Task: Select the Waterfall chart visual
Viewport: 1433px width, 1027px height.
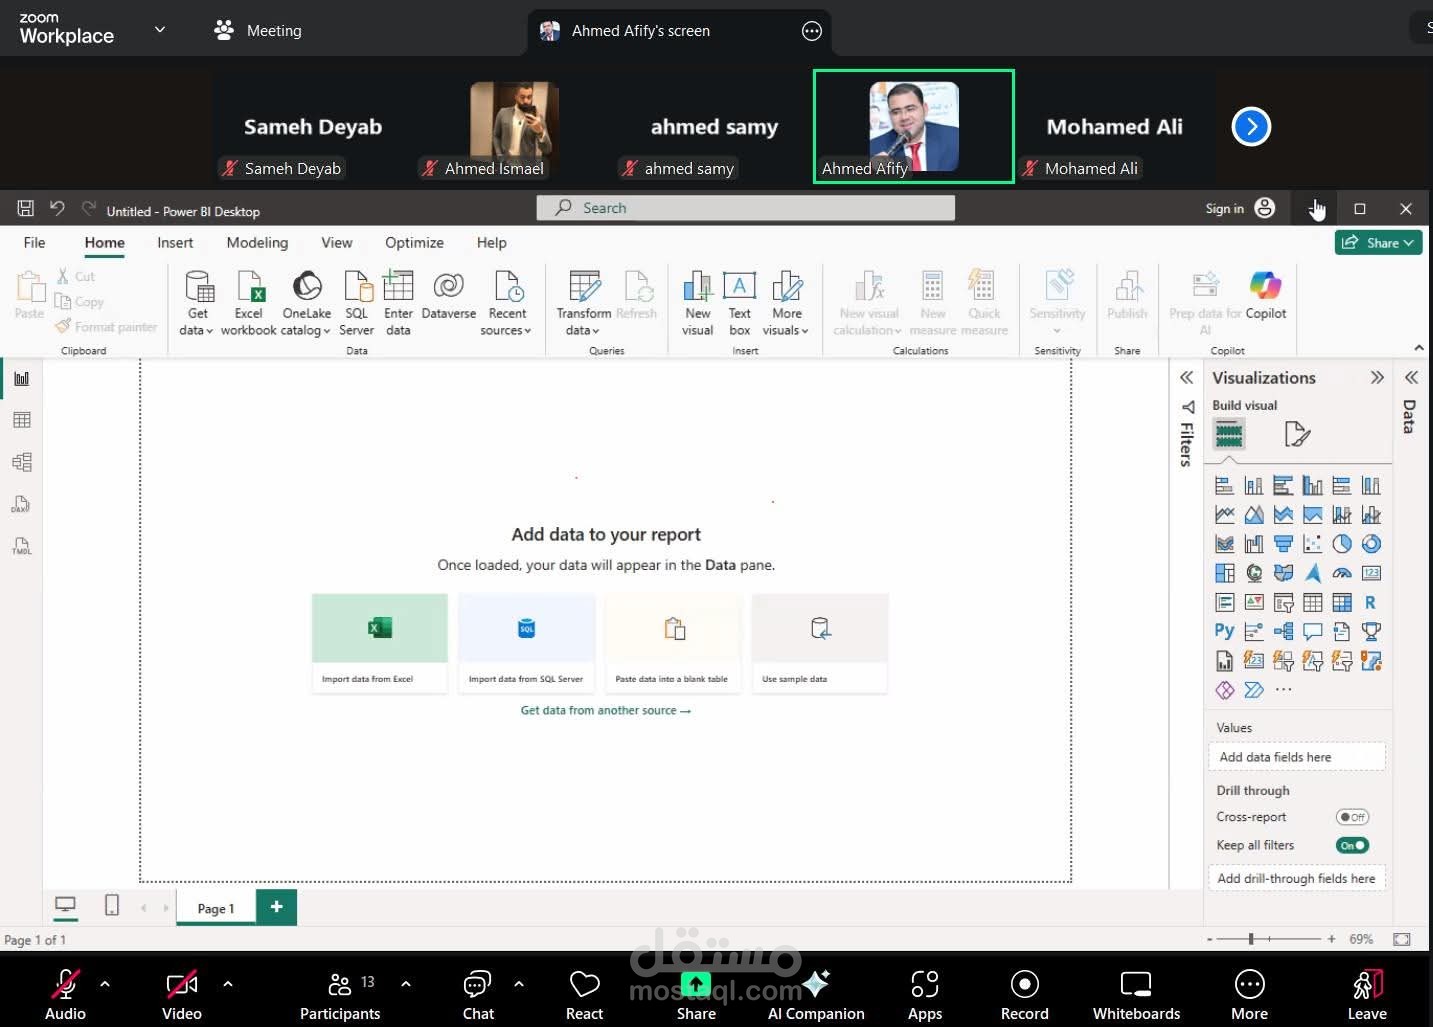Action: coord(1254,544)
